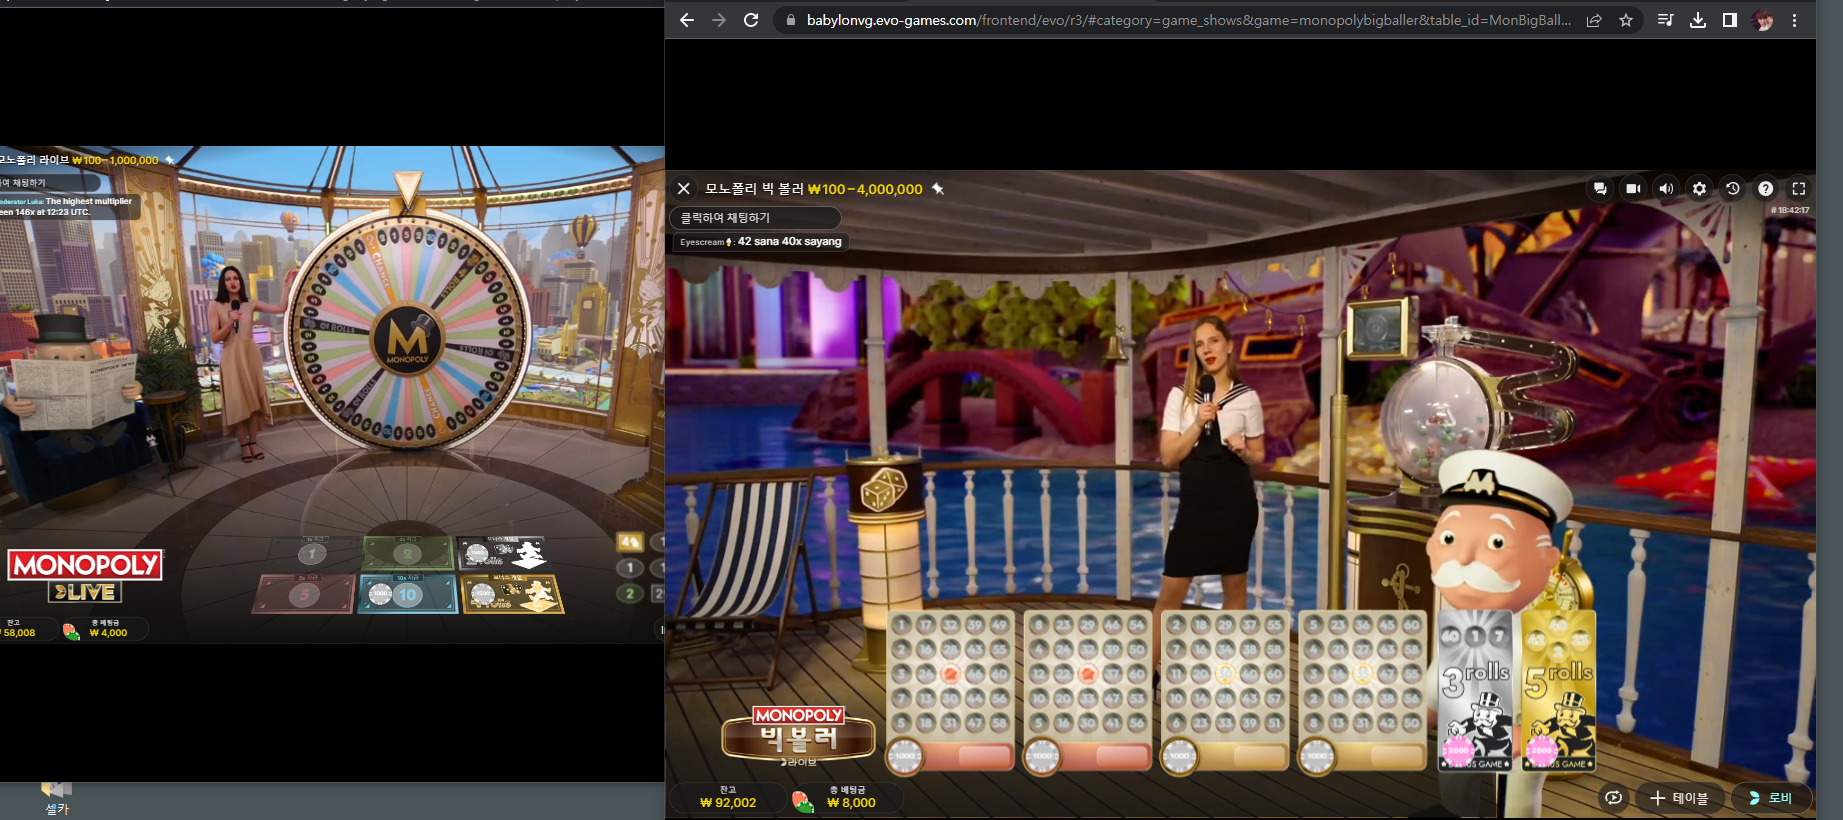Click the Big Baller rebet cycle icon
The image size is (1843, 820).
[1613, 797]
